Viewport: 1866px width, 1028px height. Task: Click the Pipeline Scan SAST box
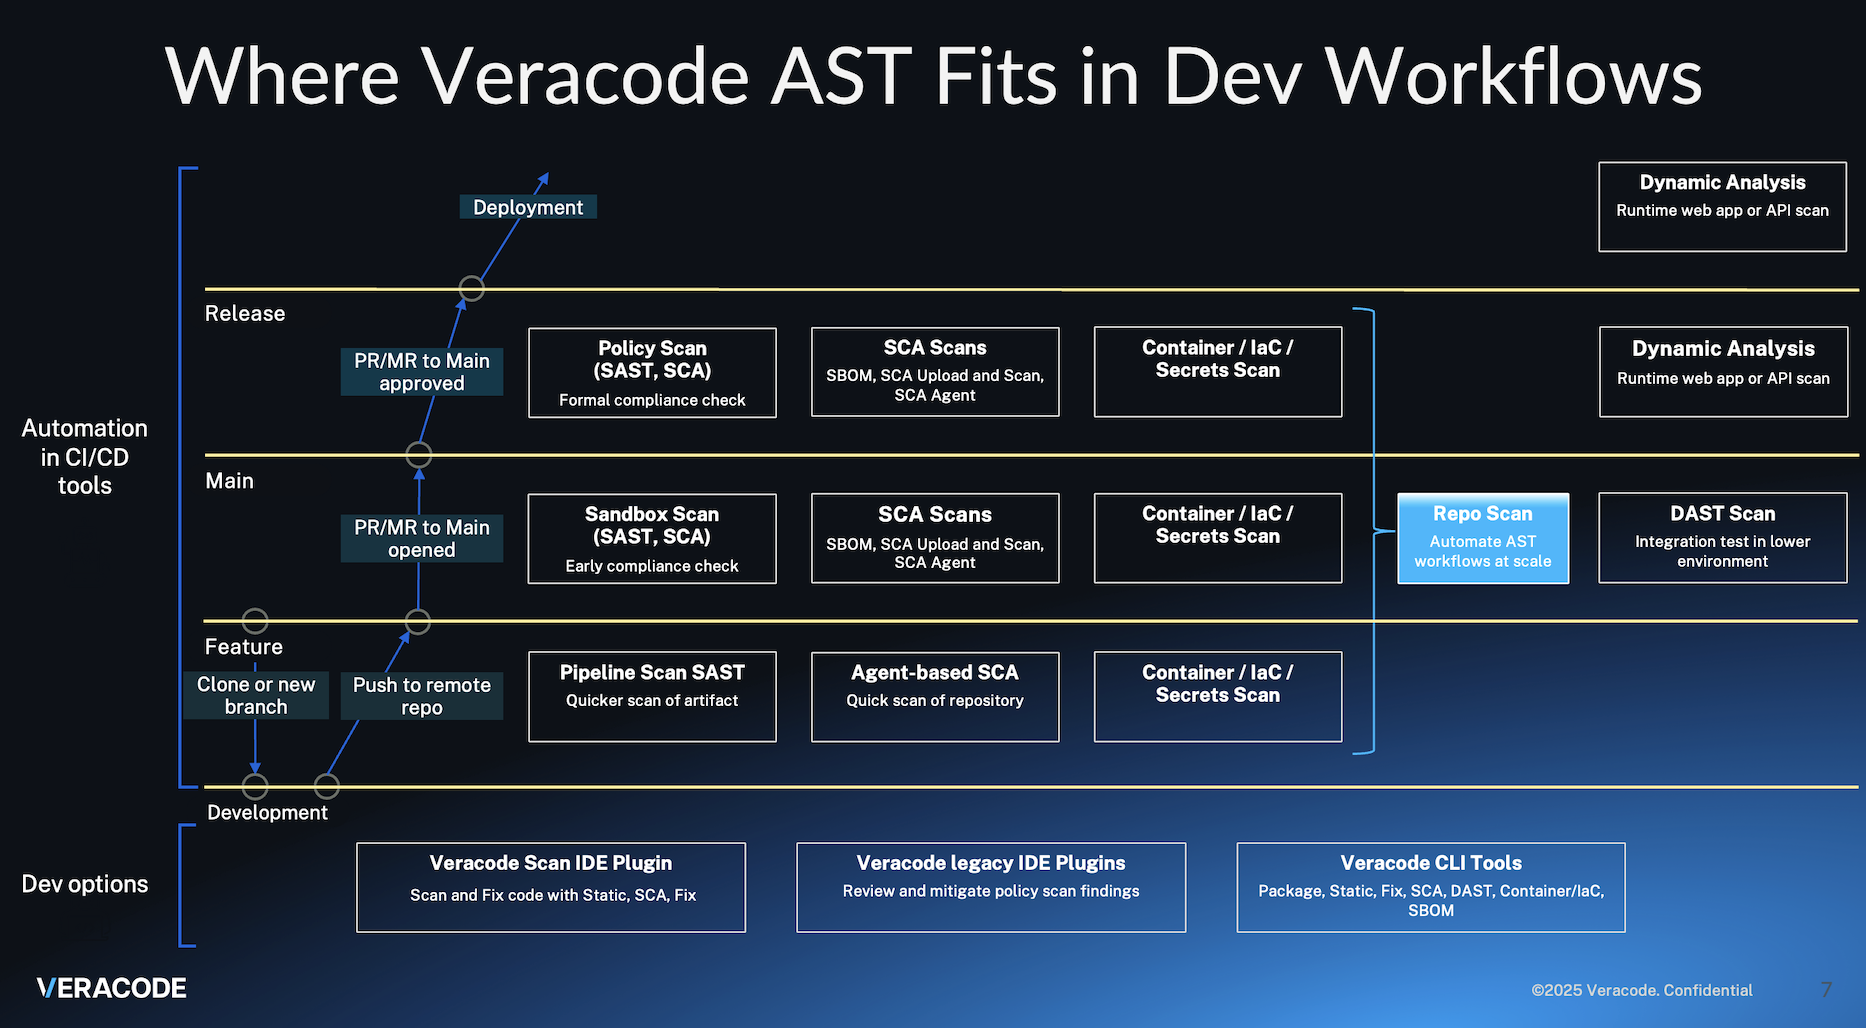tap(652, 697)
